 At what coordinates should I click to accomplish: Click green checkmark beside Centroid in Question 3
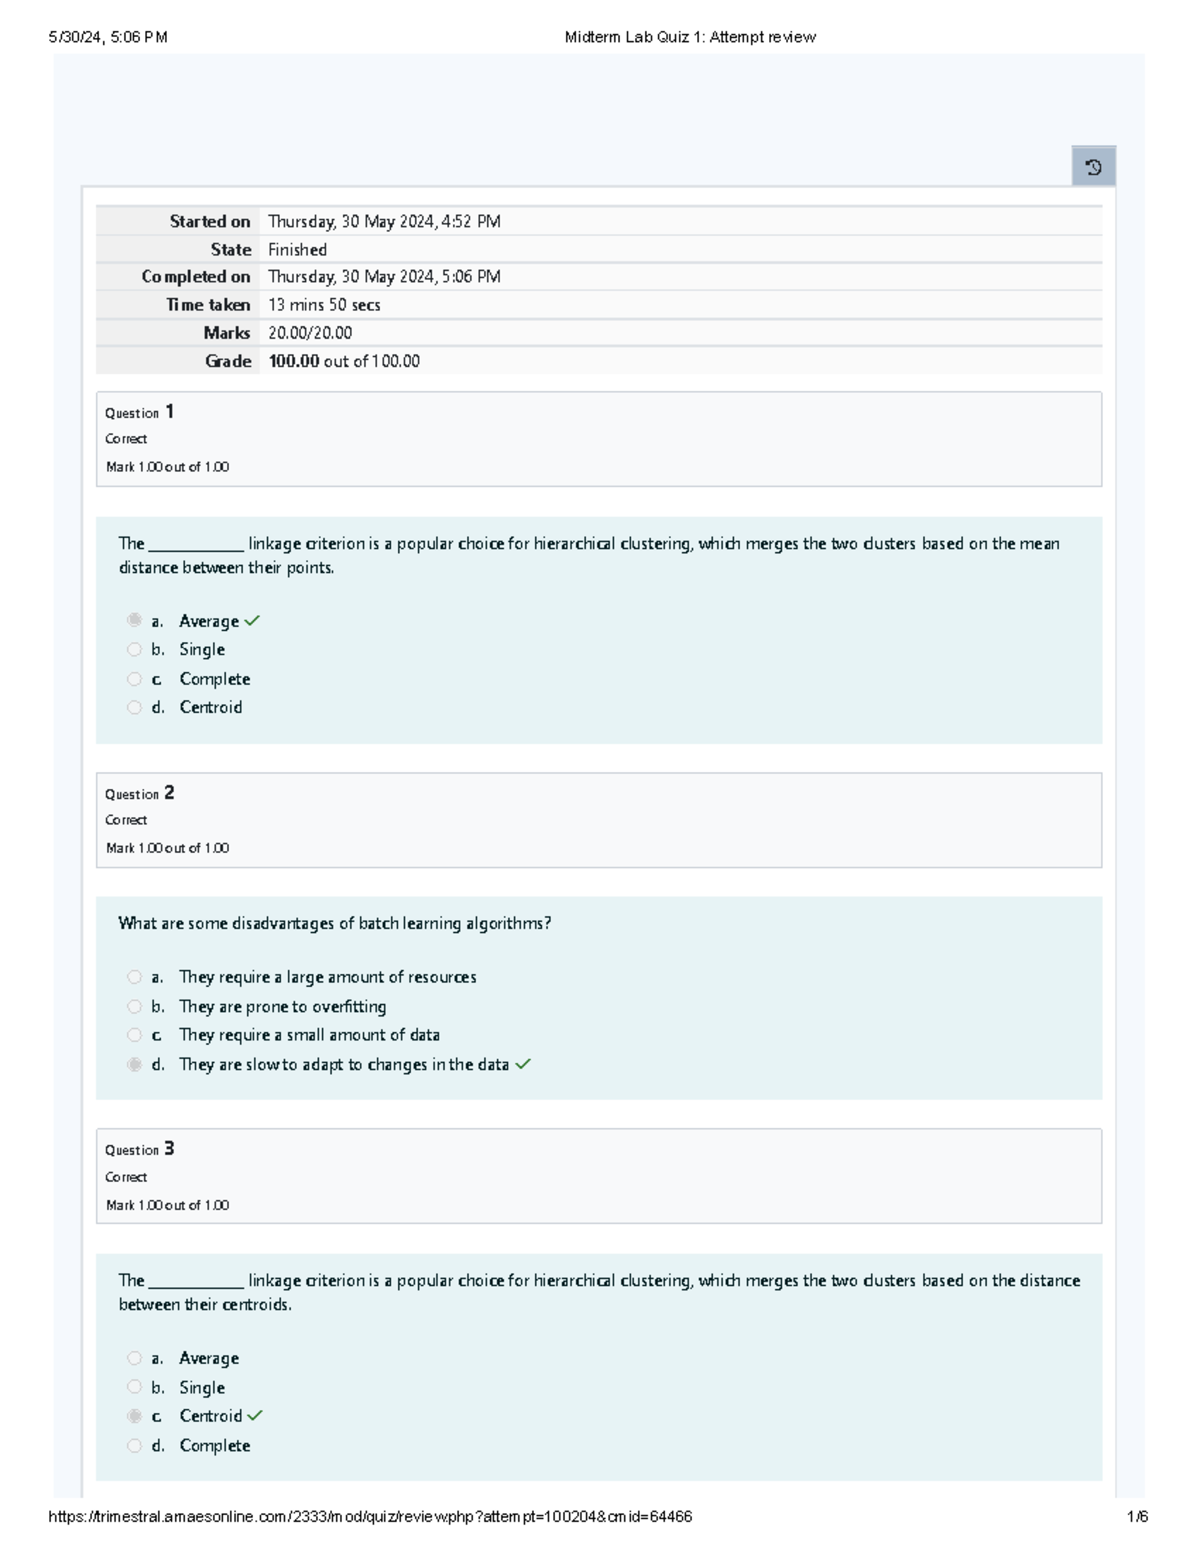(x=255, y=1416)
